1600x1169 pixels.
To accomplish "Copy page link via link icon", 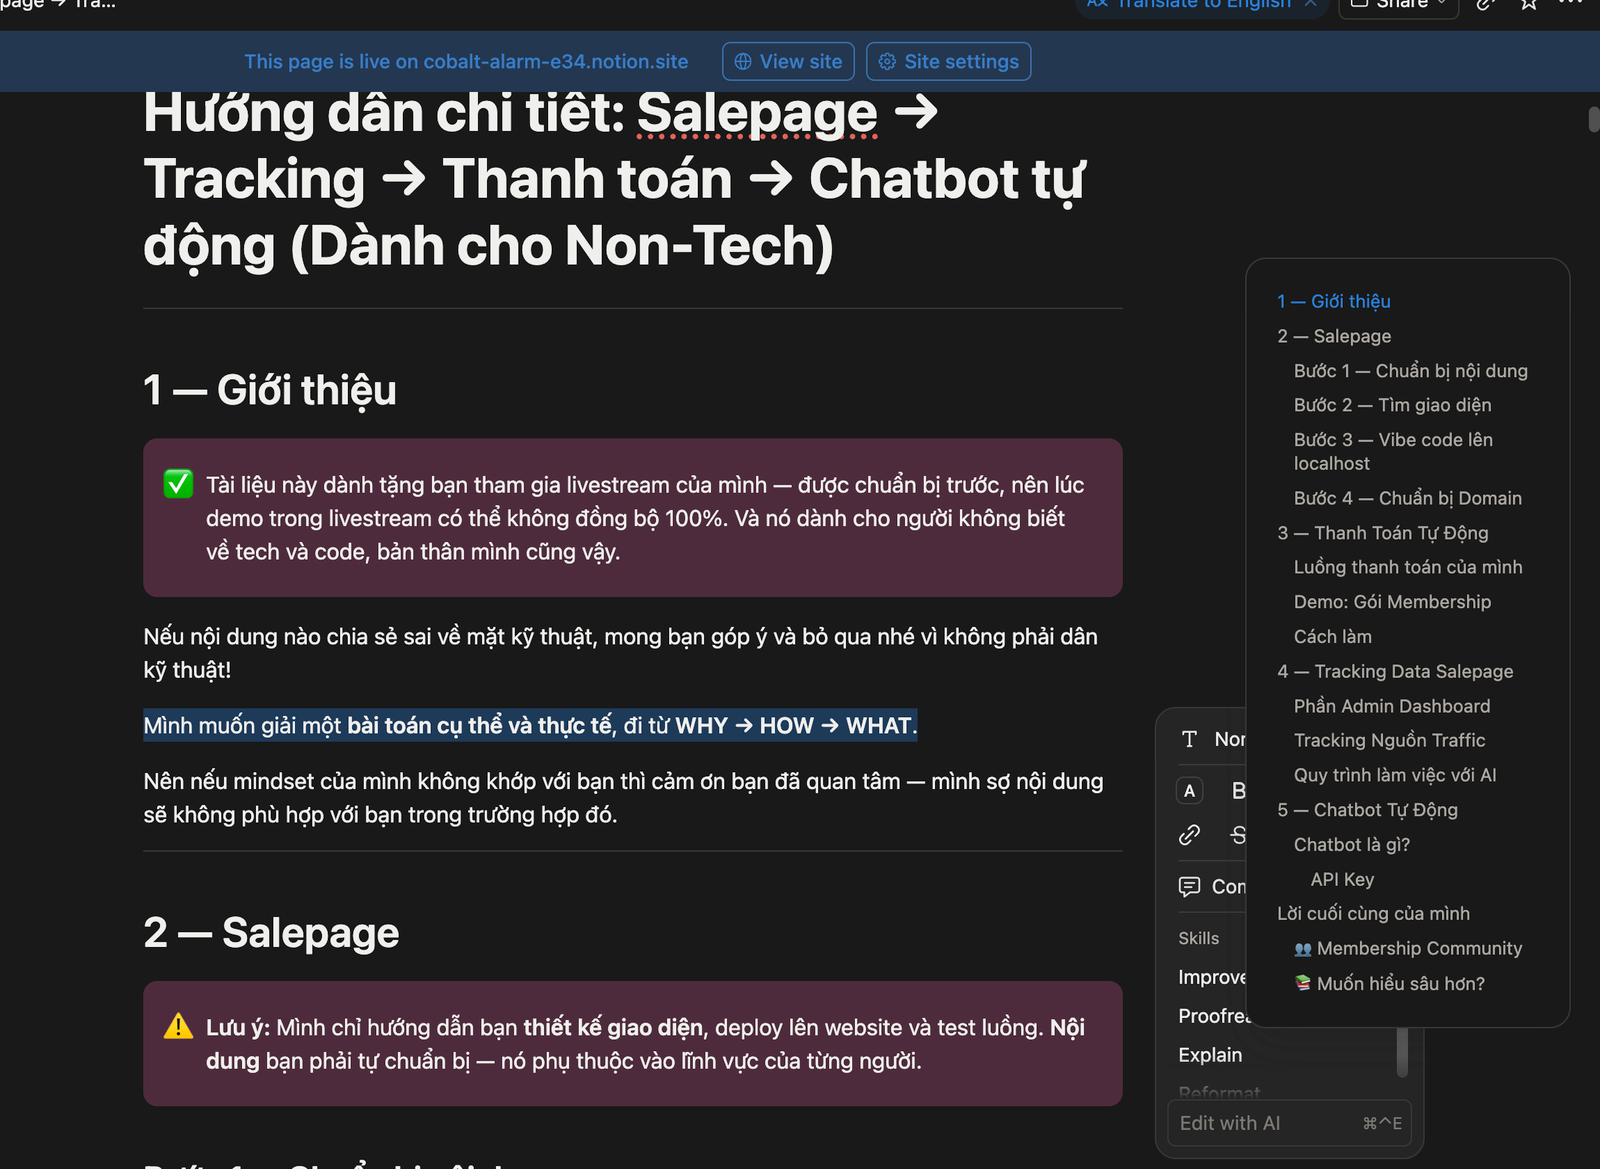I will pos(1486,5).
